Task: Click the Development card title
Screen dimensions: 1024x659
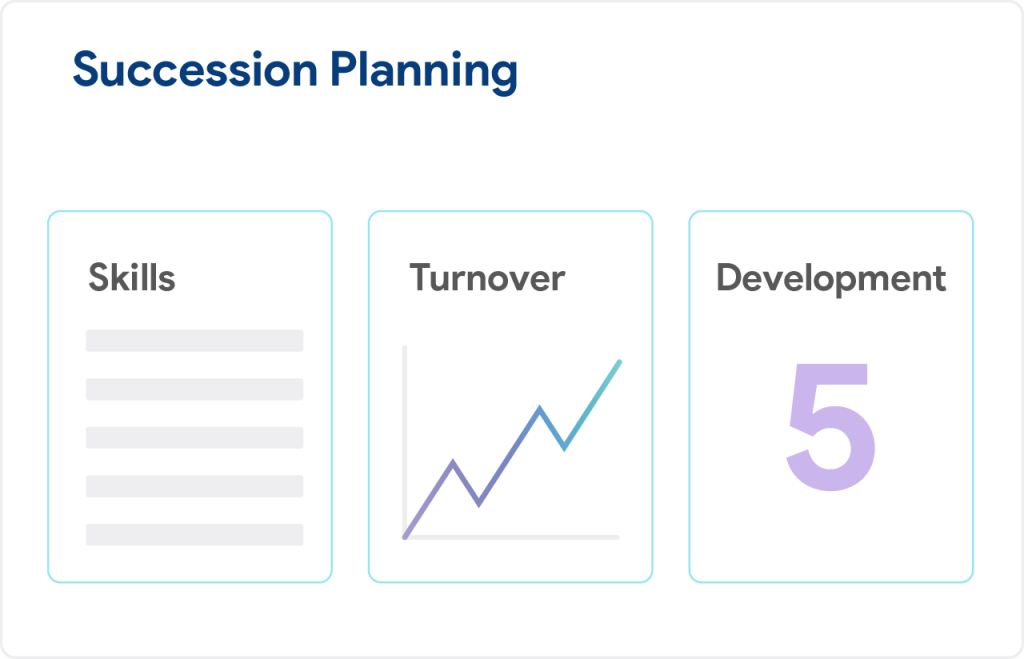Action: 831,280
